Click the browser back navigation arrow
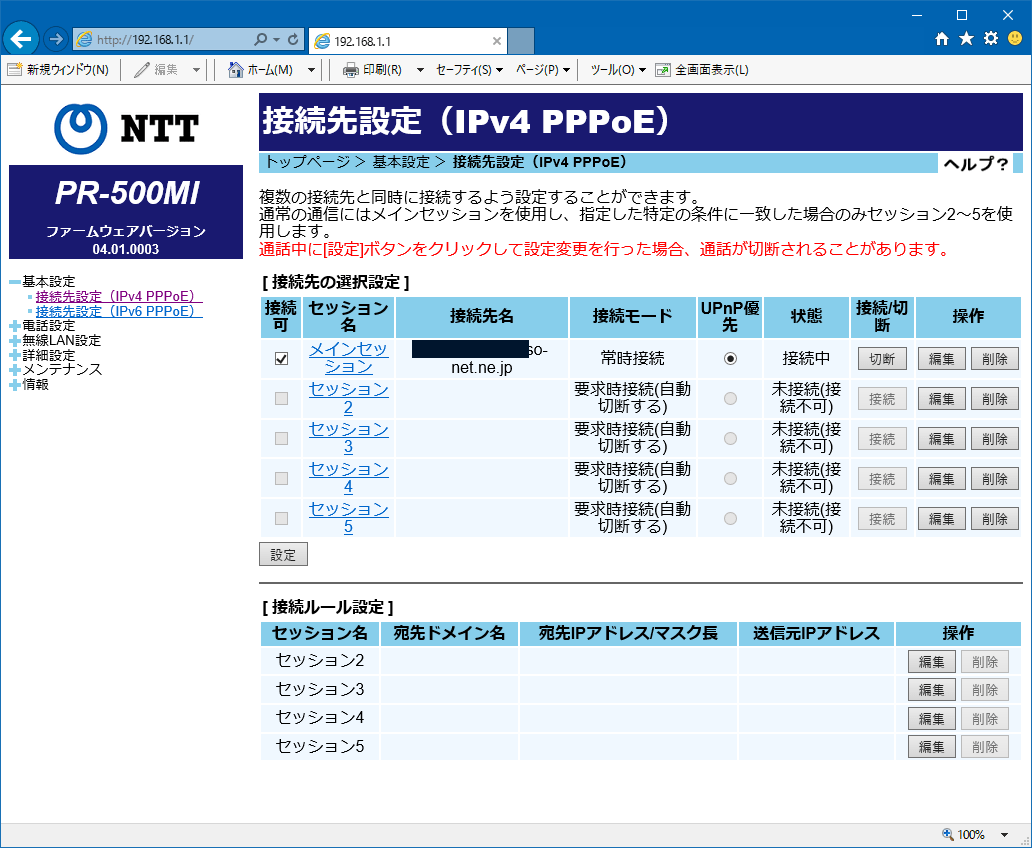Viewport: 1032px width, 848px height. click(x=20, y=37)
